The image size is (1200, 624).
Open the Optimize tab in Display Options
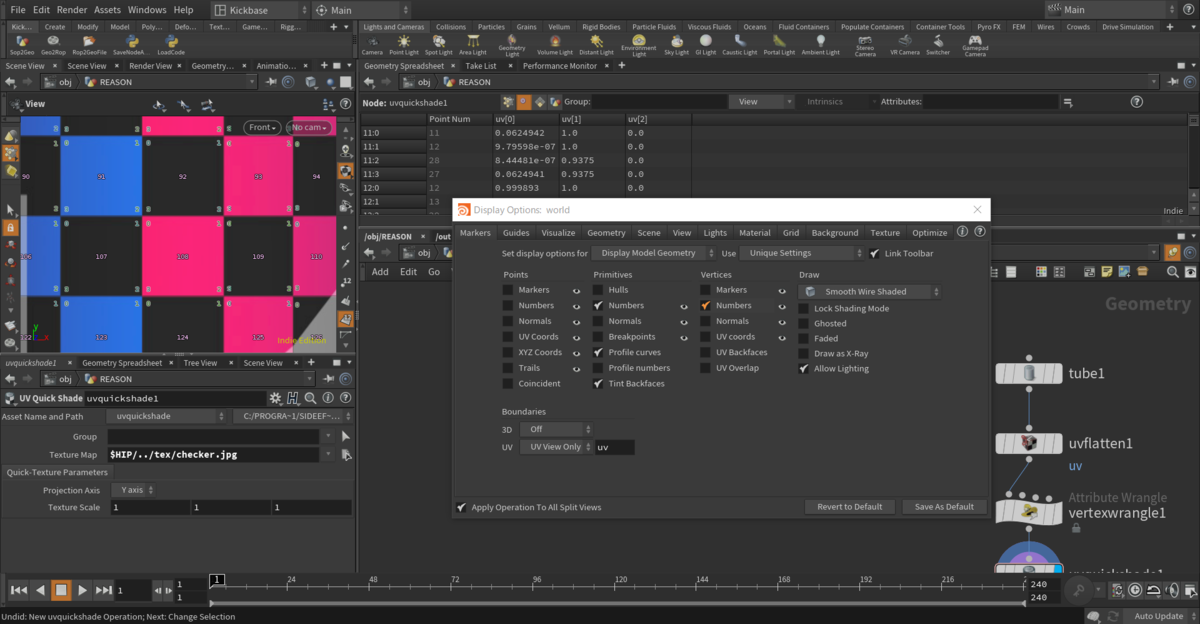tap(929, 233)
